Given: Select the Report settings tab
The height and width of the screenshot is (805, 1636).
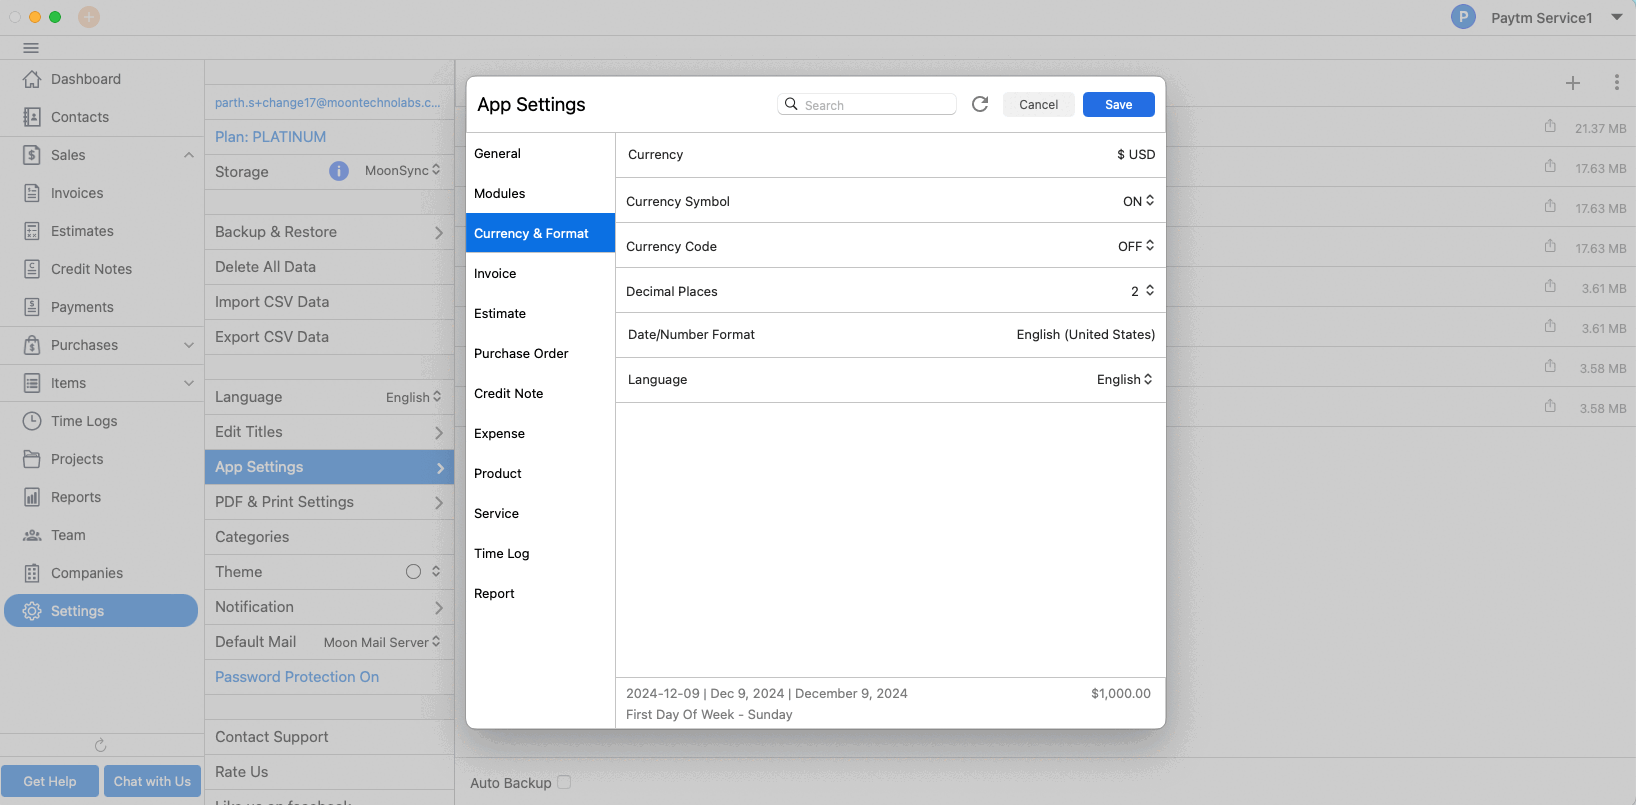Looking at the screenshot, I should pos(540,593).
